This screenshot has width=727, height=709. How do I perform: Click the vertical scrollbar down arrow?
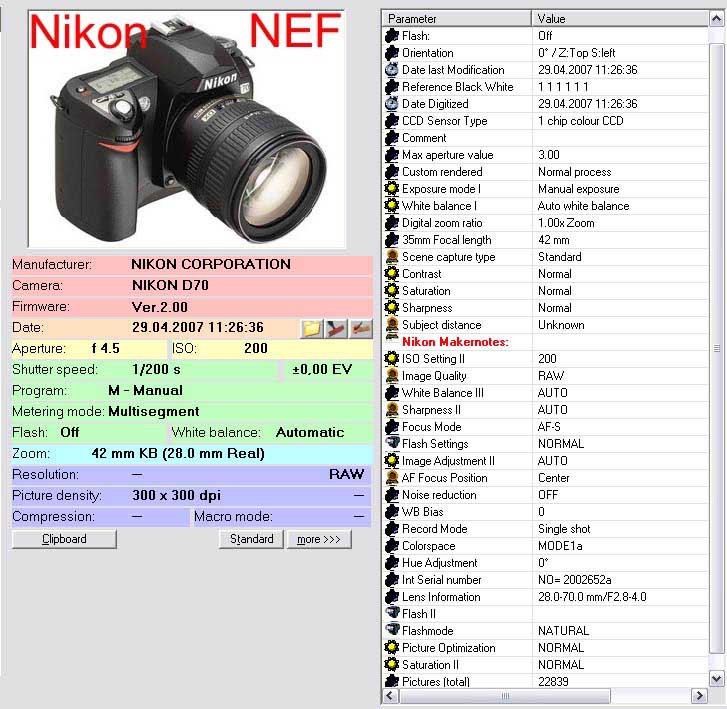coord(716,679)
